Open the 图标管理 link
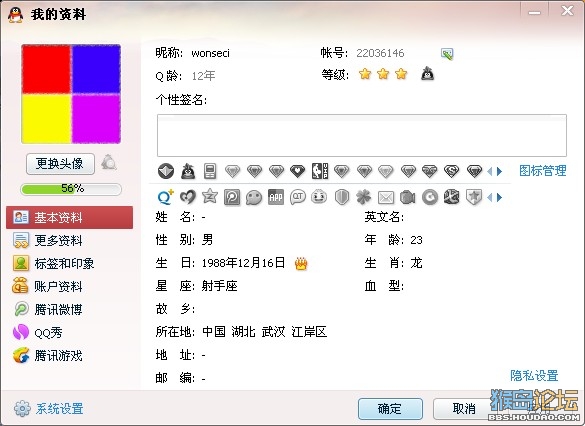The image size is (585, 426). 543,171
